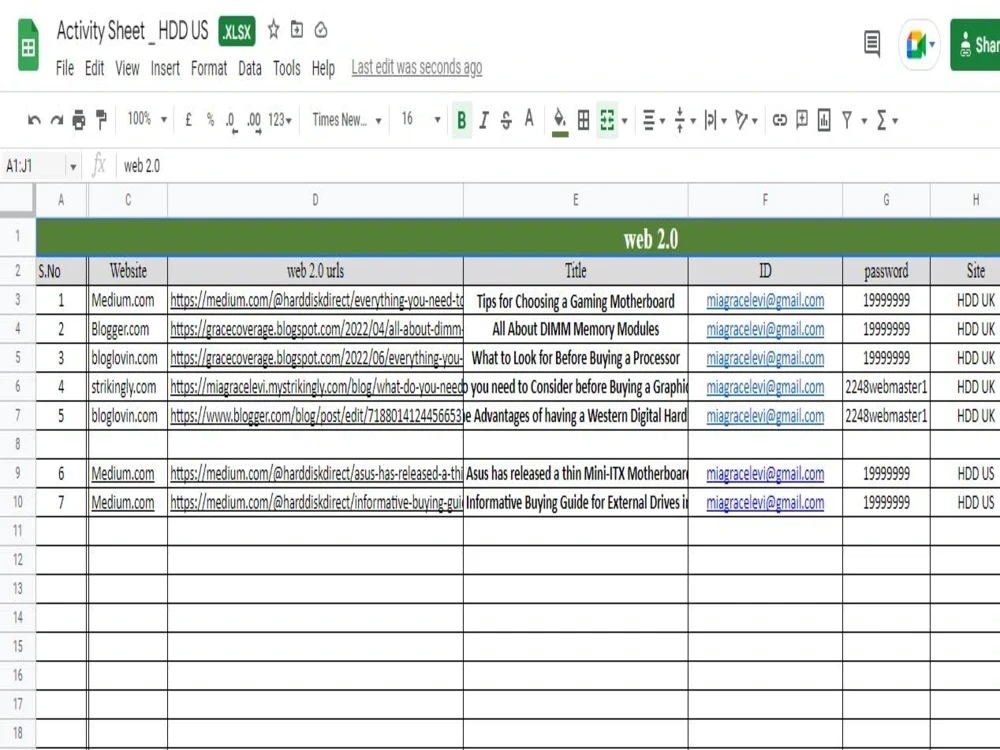Open the 123 number format dropdown
1000x750 pixels.
pyautogui.click(x=279, y=119)
